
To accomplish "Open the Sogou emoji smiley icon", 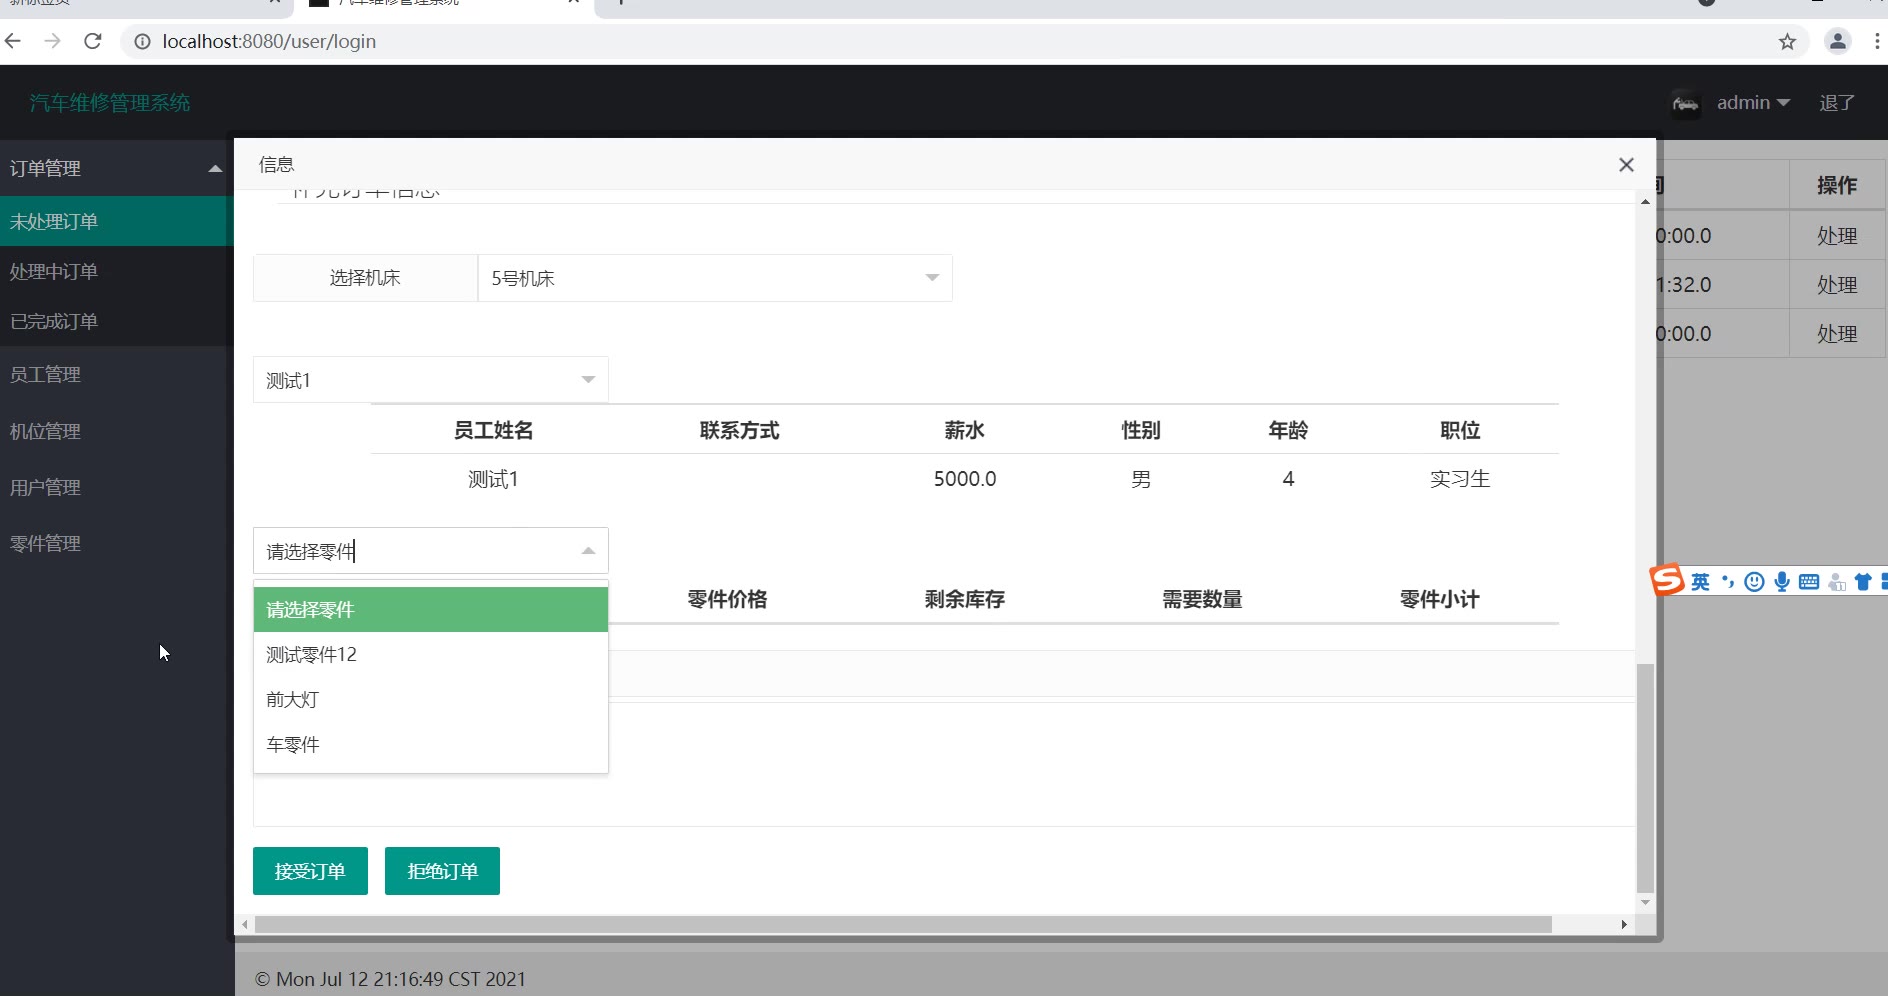I will tap(1754, 582).
